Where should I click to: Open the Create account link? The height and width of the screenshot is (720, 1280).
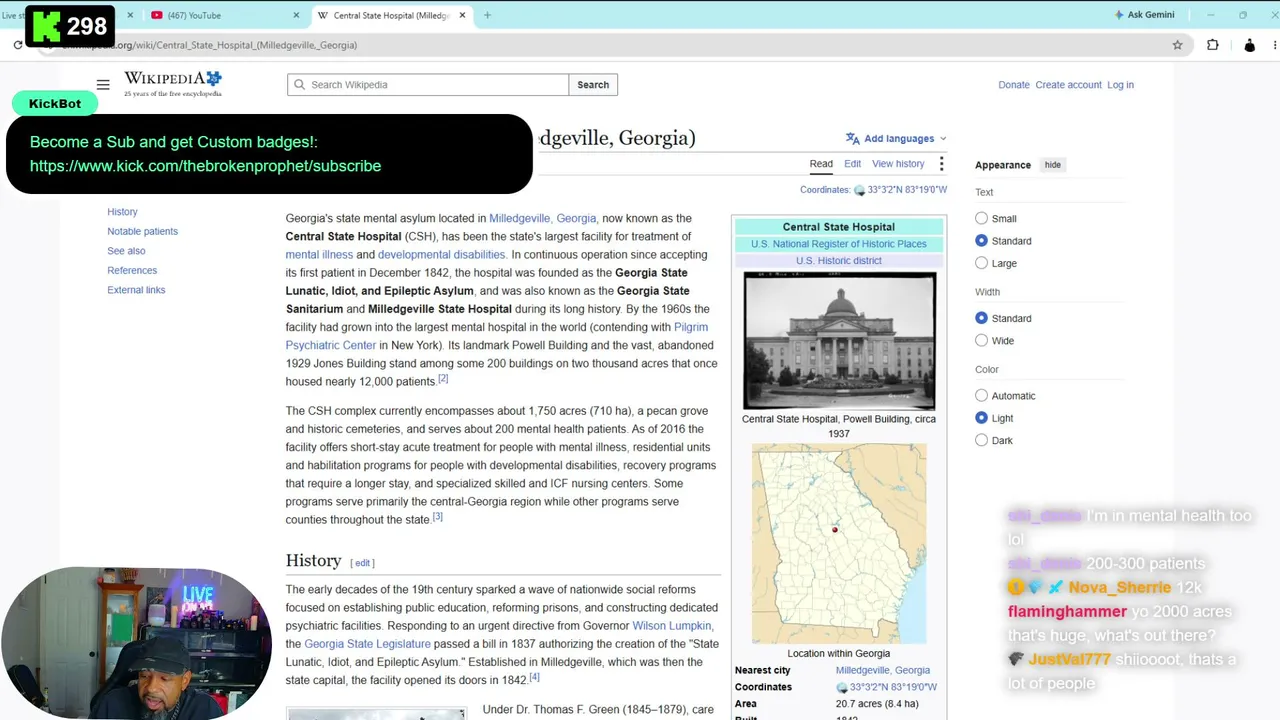tap(1068, 85)
